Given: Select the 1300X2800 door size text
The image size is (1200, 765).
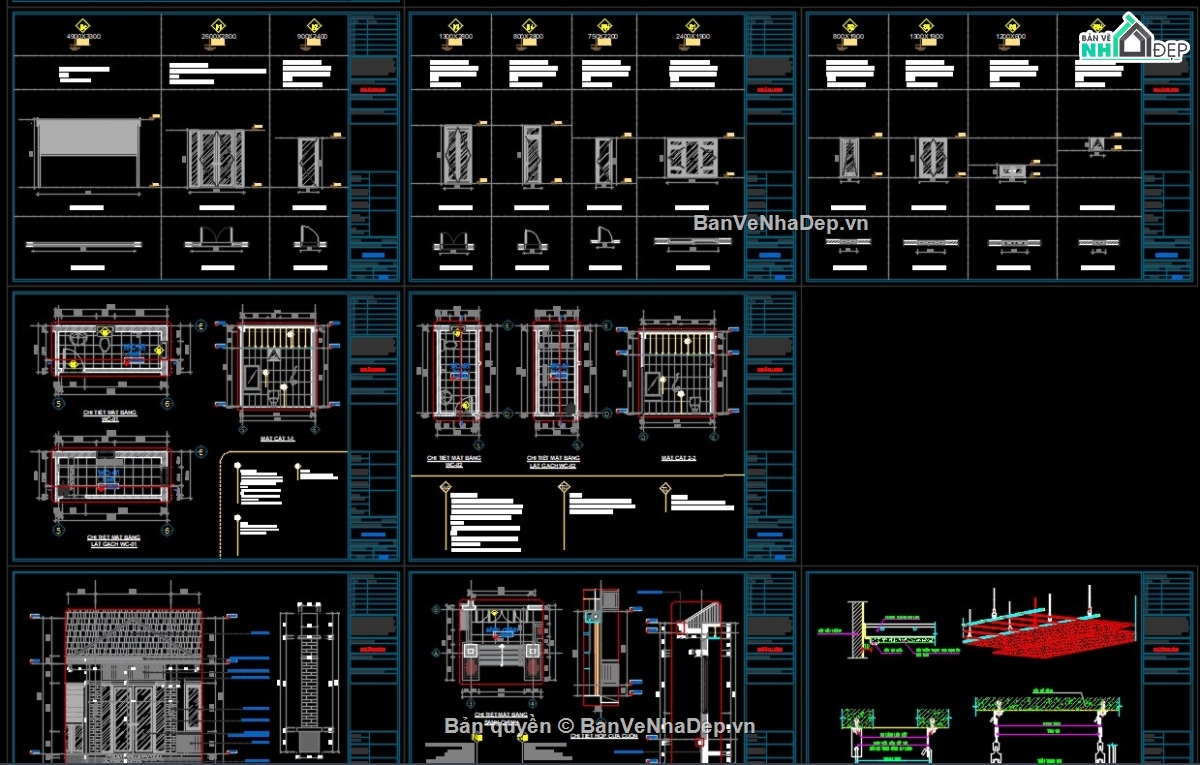Looking at the screenshot, I should tap(455, 37).
